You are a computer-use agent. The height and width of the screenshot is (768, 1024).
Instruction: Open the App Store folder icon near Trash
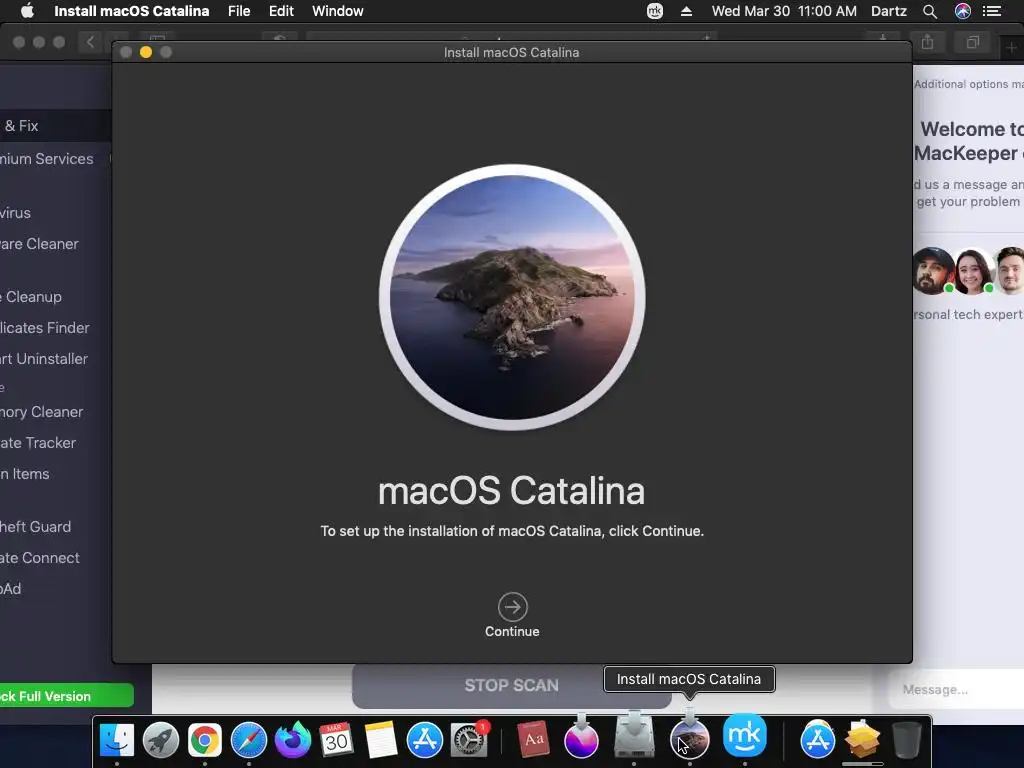(x=818, y=741)
